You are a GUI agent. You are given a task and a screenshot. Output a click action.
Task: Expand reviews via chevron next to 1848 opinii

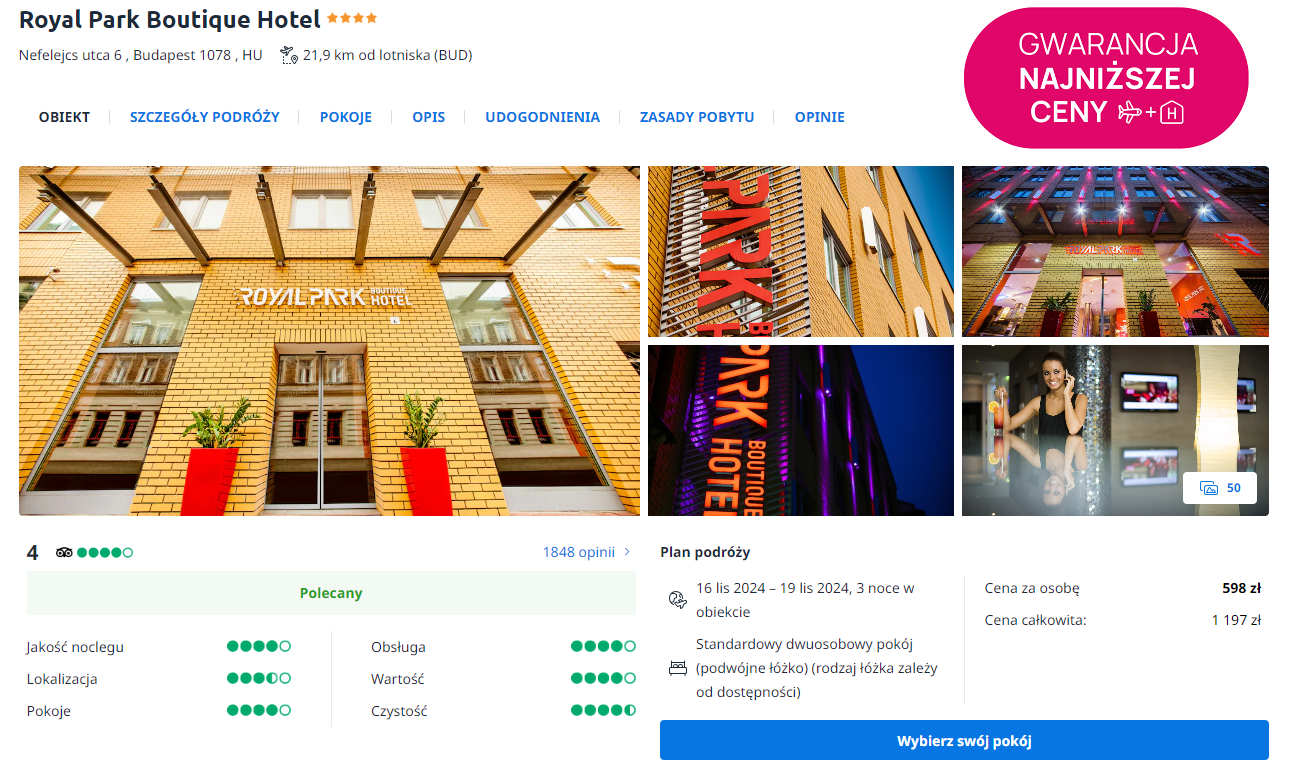click(x=627, y=552)
